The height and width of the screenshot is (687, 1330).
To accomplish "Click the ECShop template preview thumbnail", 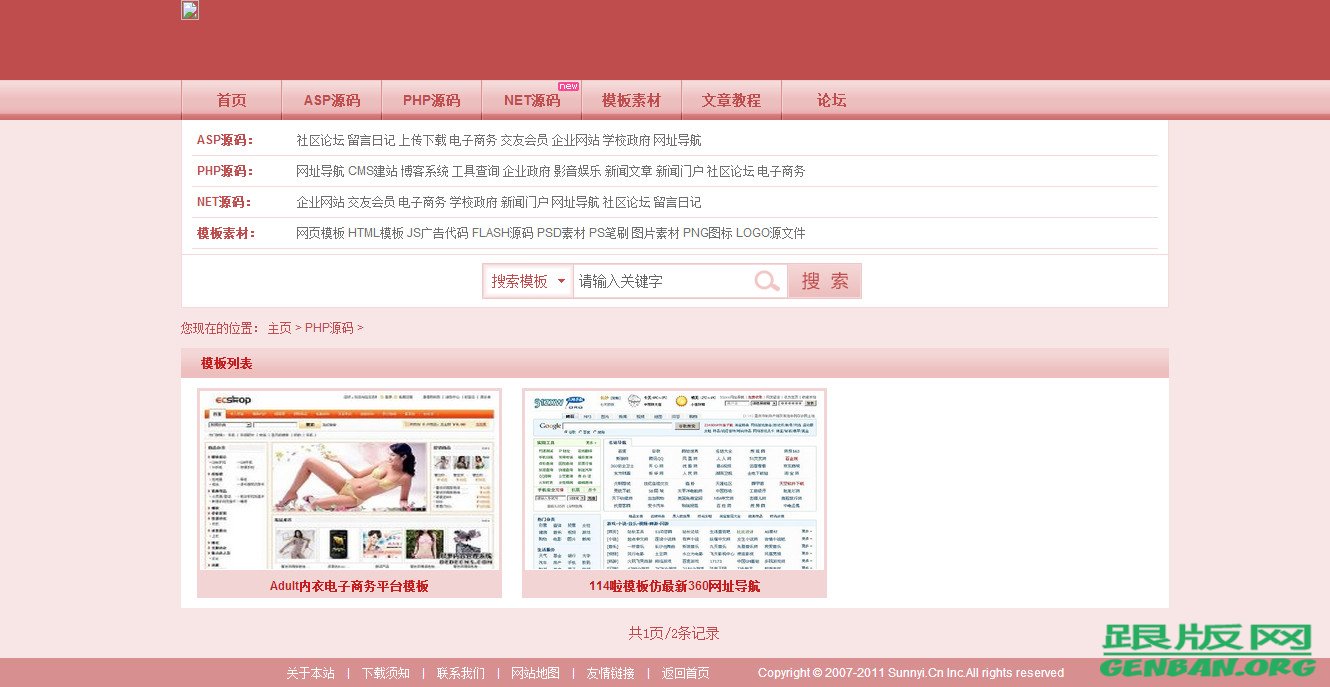I will point(348,480).
